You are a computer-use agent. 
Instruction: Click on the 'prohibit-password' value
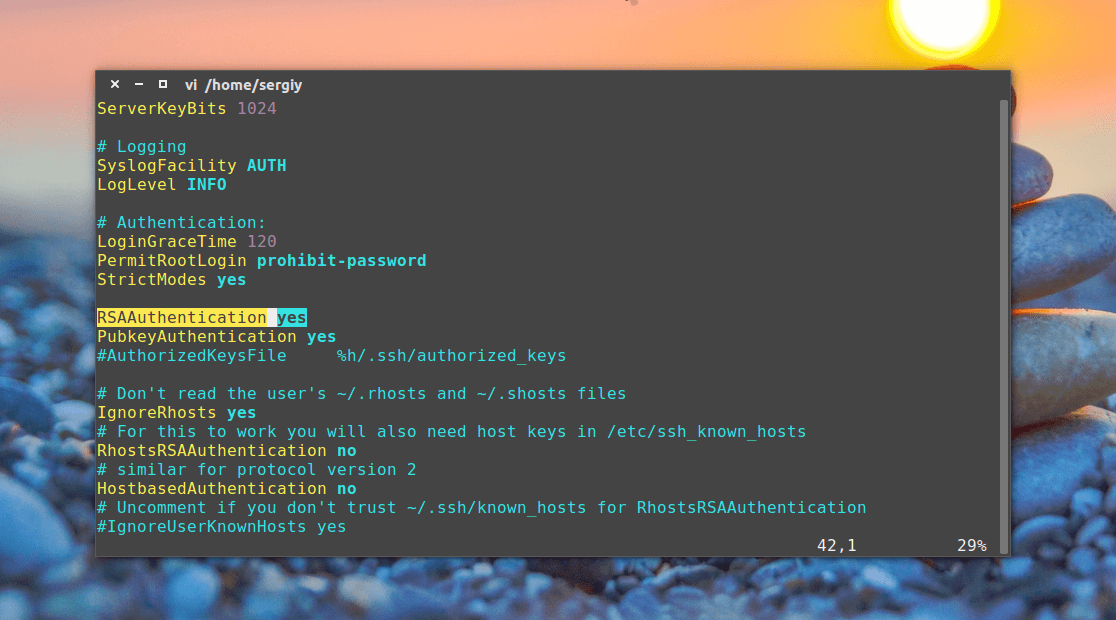tap(342, 261)
